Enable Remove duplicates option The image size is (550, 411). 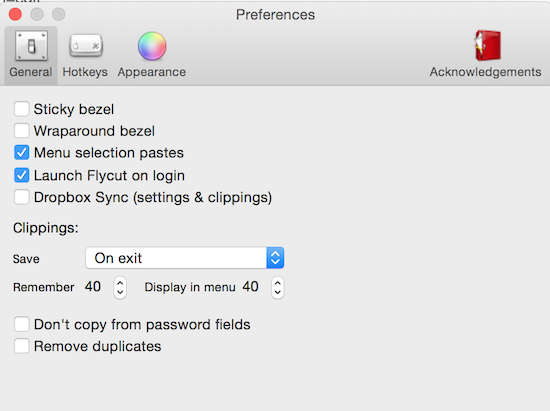(x=21, y=346)
